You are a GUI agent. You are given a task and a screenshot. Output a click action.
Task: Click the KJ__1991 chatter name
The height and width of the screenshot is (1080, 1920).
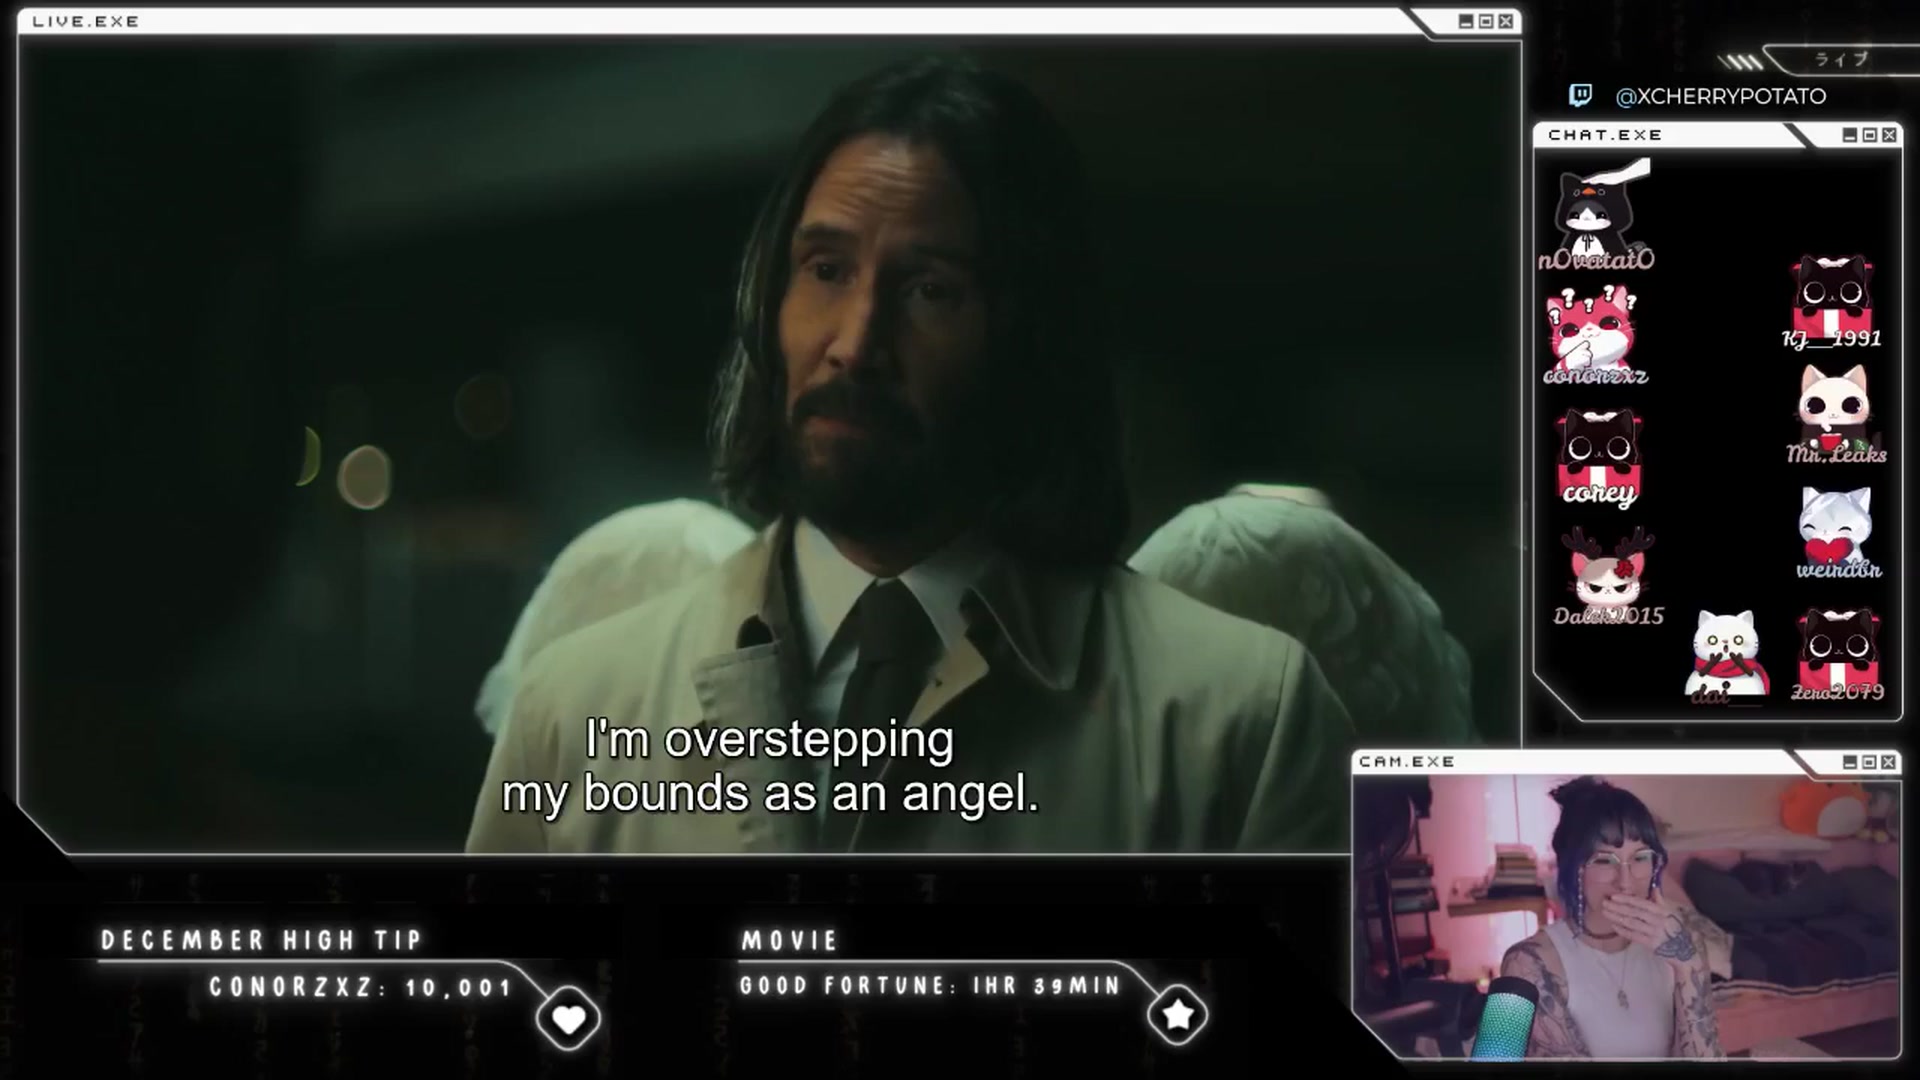click(x=1832, y=338)
